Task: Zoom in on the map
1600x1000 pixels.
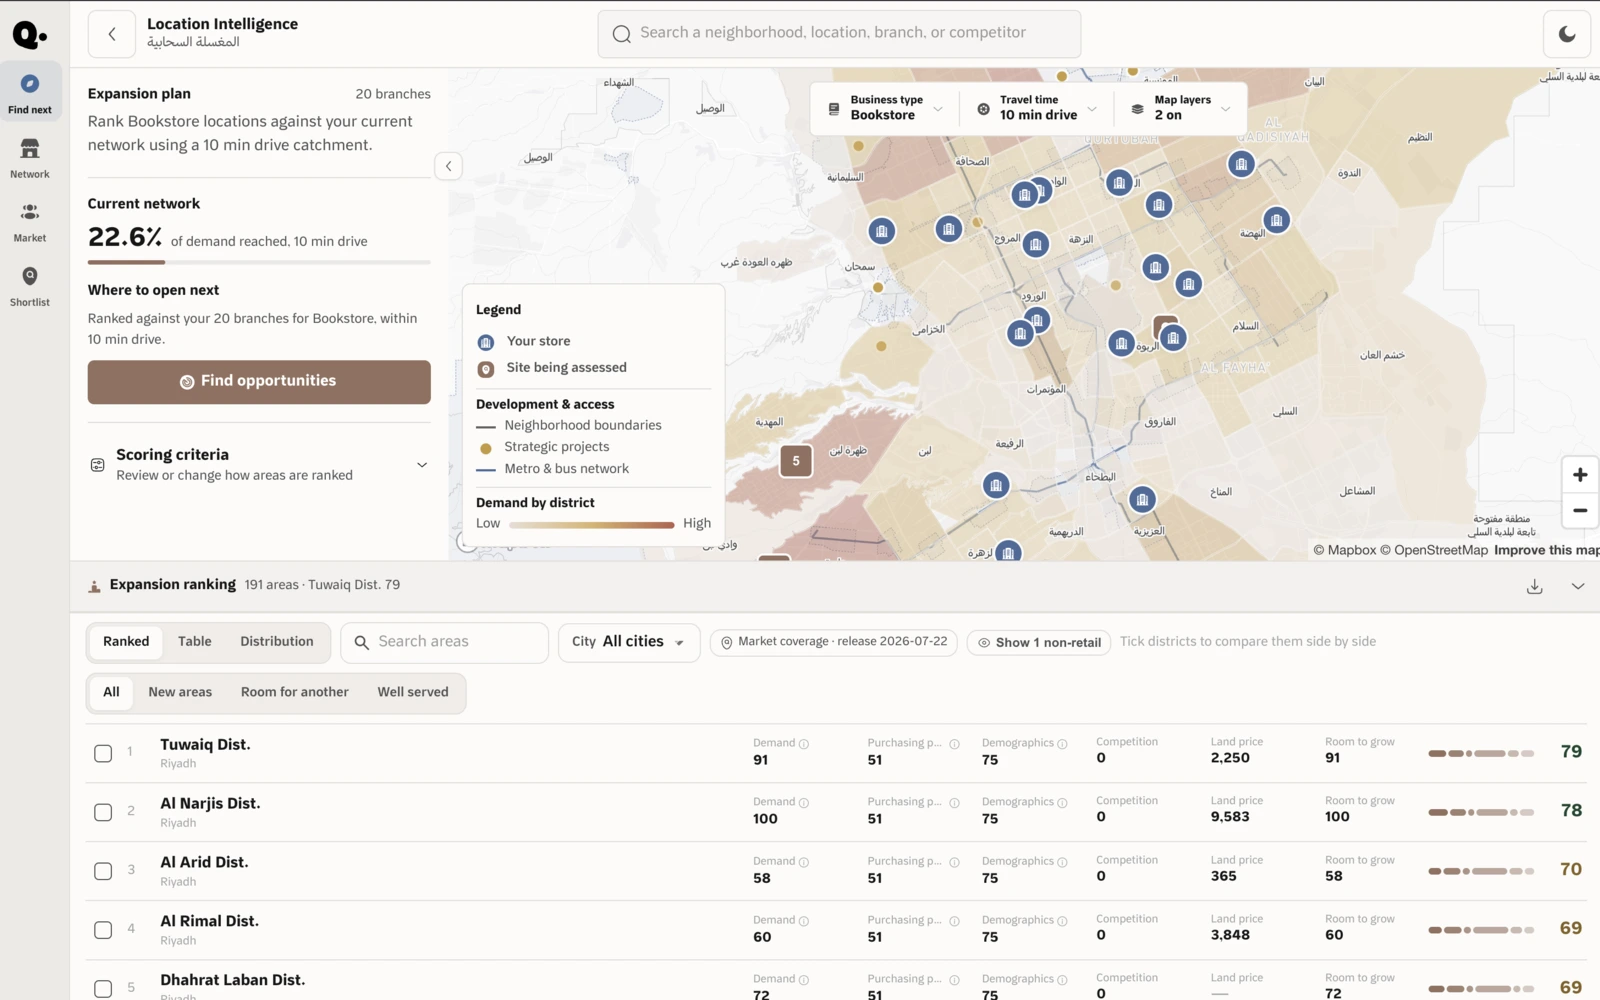Action: pyautogui.click(x=1580, y=475)
